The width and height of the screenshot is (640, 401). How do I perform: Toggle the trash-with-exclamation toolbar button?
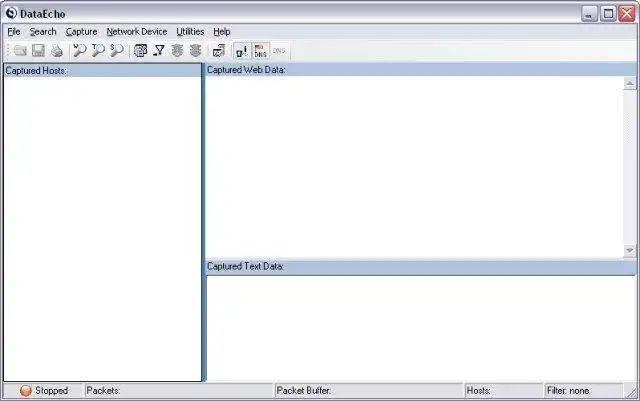coord(242,51)
